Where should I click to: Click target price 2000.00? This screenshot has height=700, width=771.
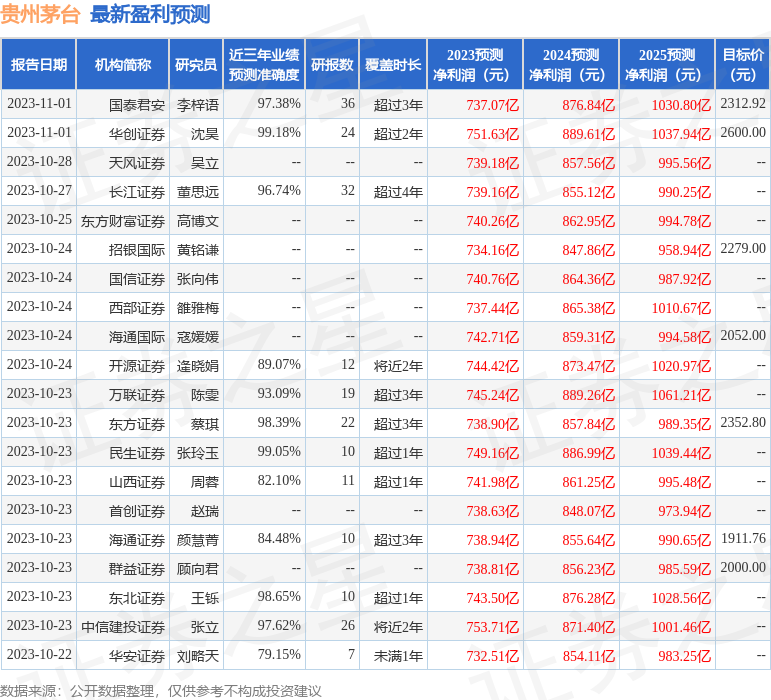(743, 567)
